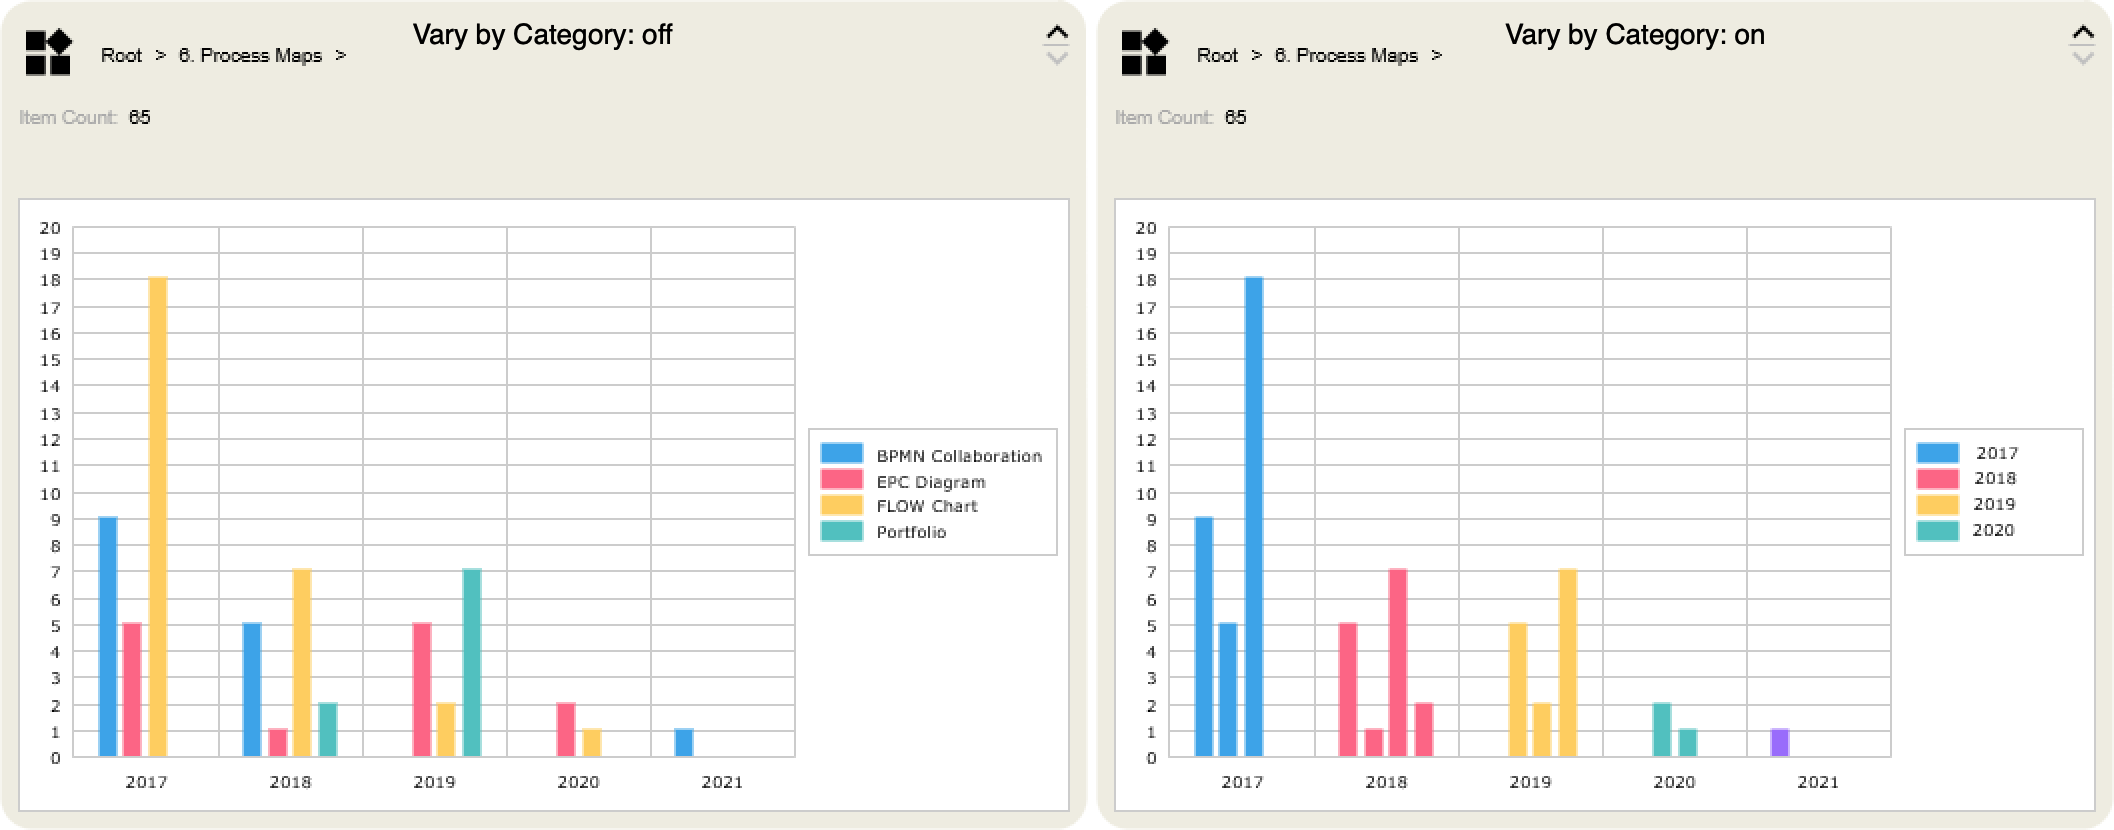2114x830 pixels.
Task: Click the blue BPMN Collaboration legend swatch
Action: [x=841, y=454]
